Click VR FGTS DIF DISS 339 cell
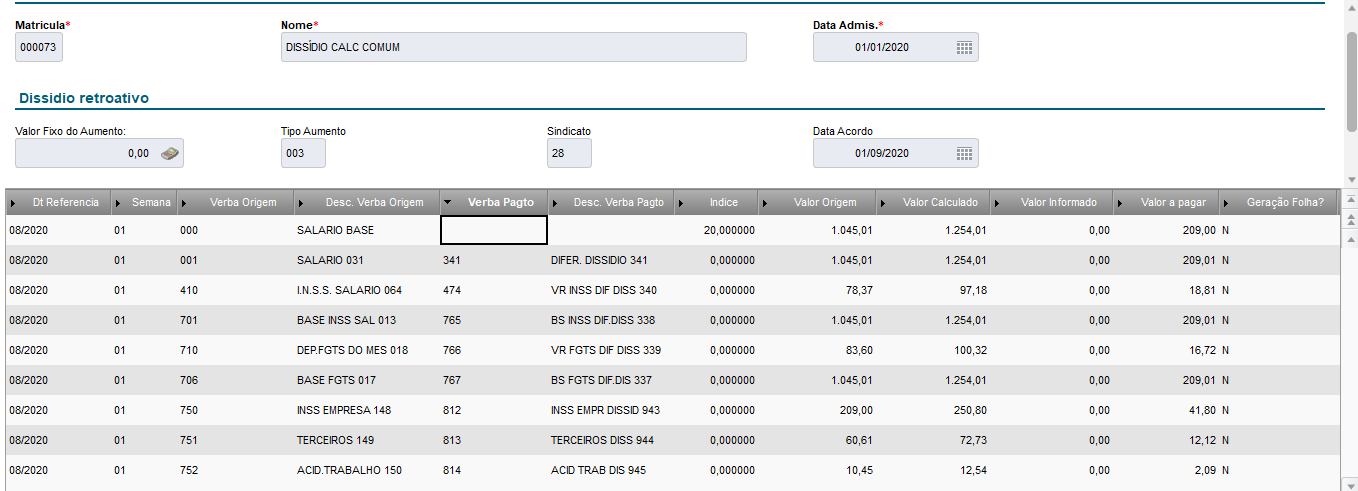This screenshot has width=1358, height=491. tap(611, 350)
